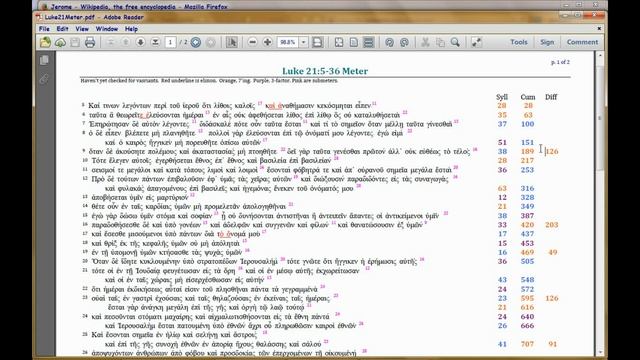Click the fit to window icon
Image resolution: width=640 pixels, height=360 pixels.
click(339, 42)
